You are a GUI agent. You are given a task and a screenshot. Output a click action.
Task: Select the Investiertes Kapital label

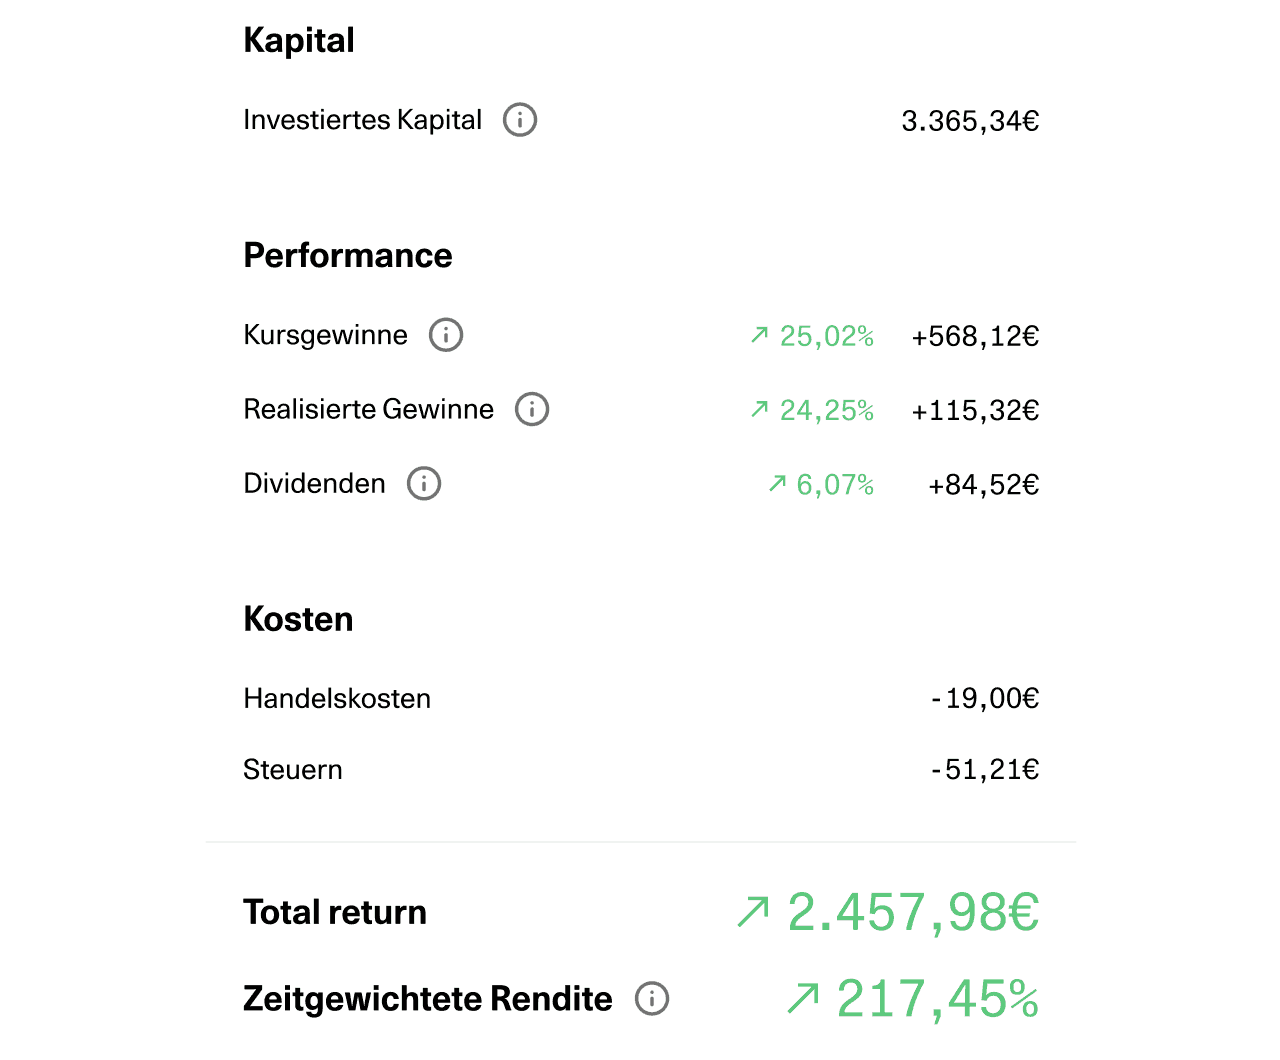363,120
